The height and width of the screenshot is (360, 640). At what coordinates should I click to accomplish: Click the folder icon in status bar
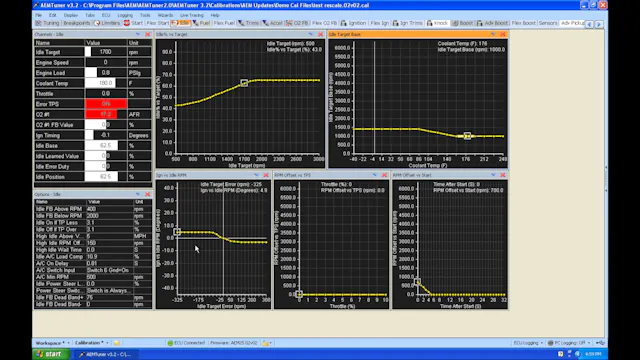[x=117, y=343]
